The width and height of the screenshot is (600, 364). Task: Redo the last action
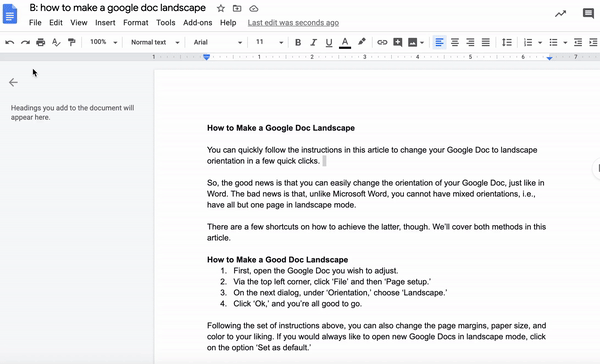25,42
